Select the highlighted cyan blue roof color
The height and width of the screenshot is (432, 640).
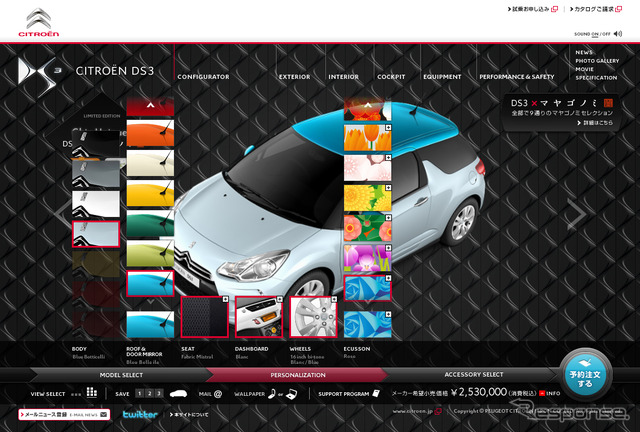(x=150, y=283)
